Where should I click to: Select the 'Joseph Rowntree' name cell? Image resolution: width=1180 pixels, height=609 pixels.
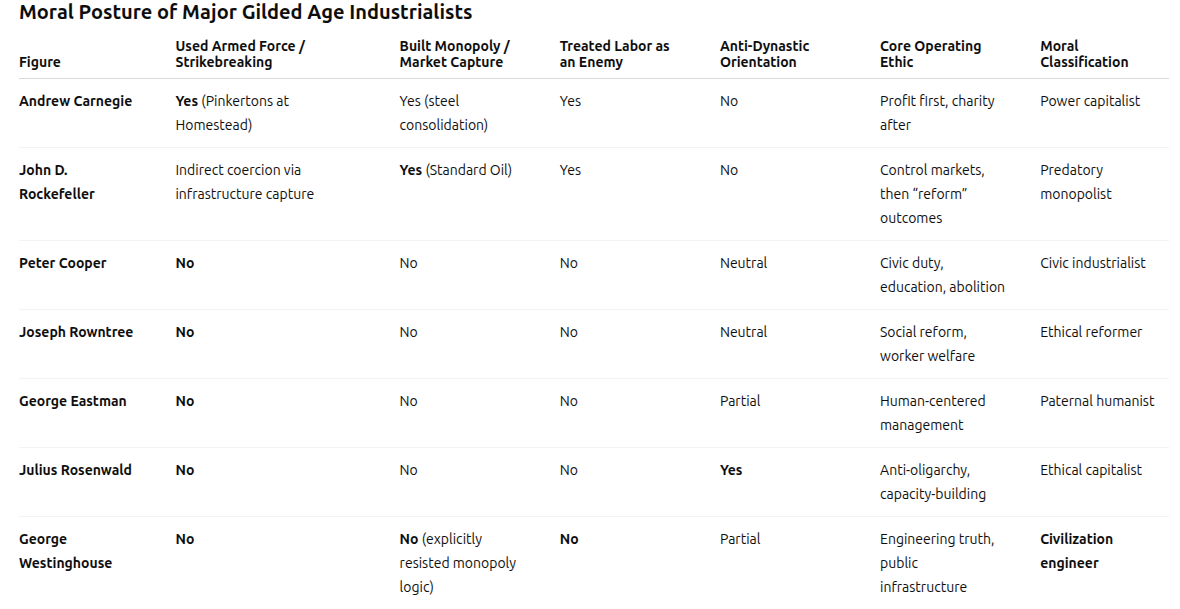coord(76,332)
